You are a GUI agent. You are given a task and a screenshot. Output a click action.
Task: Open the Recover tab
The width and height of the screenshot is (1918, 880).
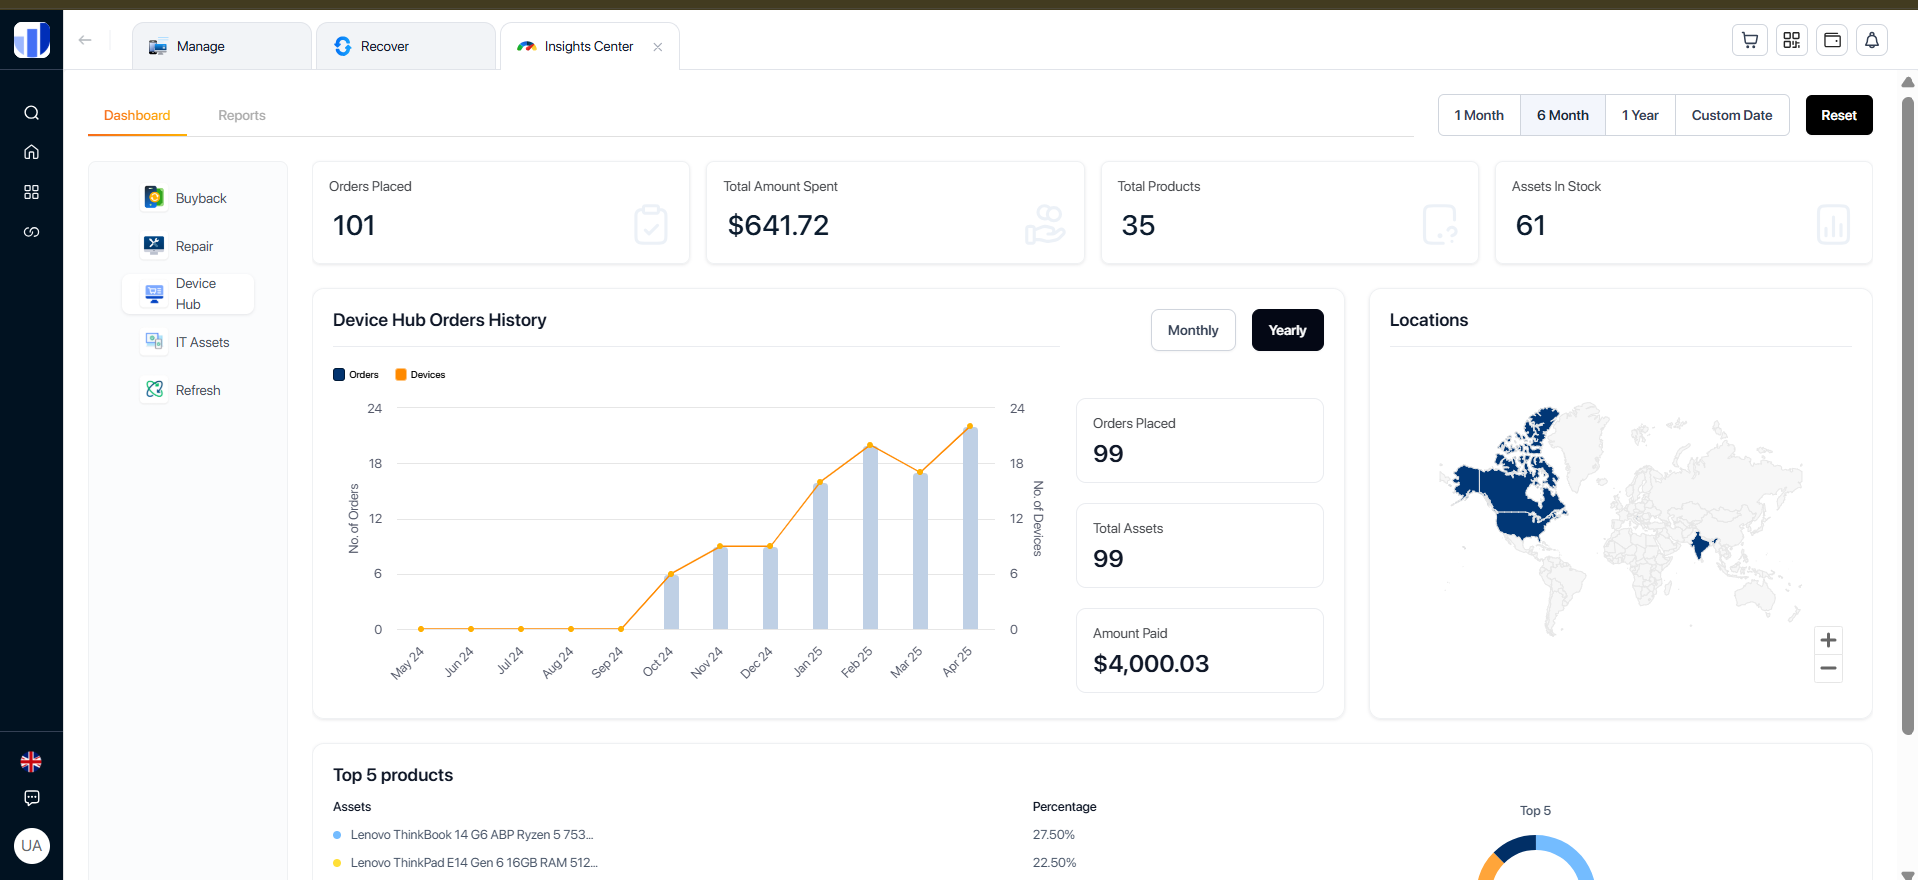pyautogui.click(x=385, y=46)
